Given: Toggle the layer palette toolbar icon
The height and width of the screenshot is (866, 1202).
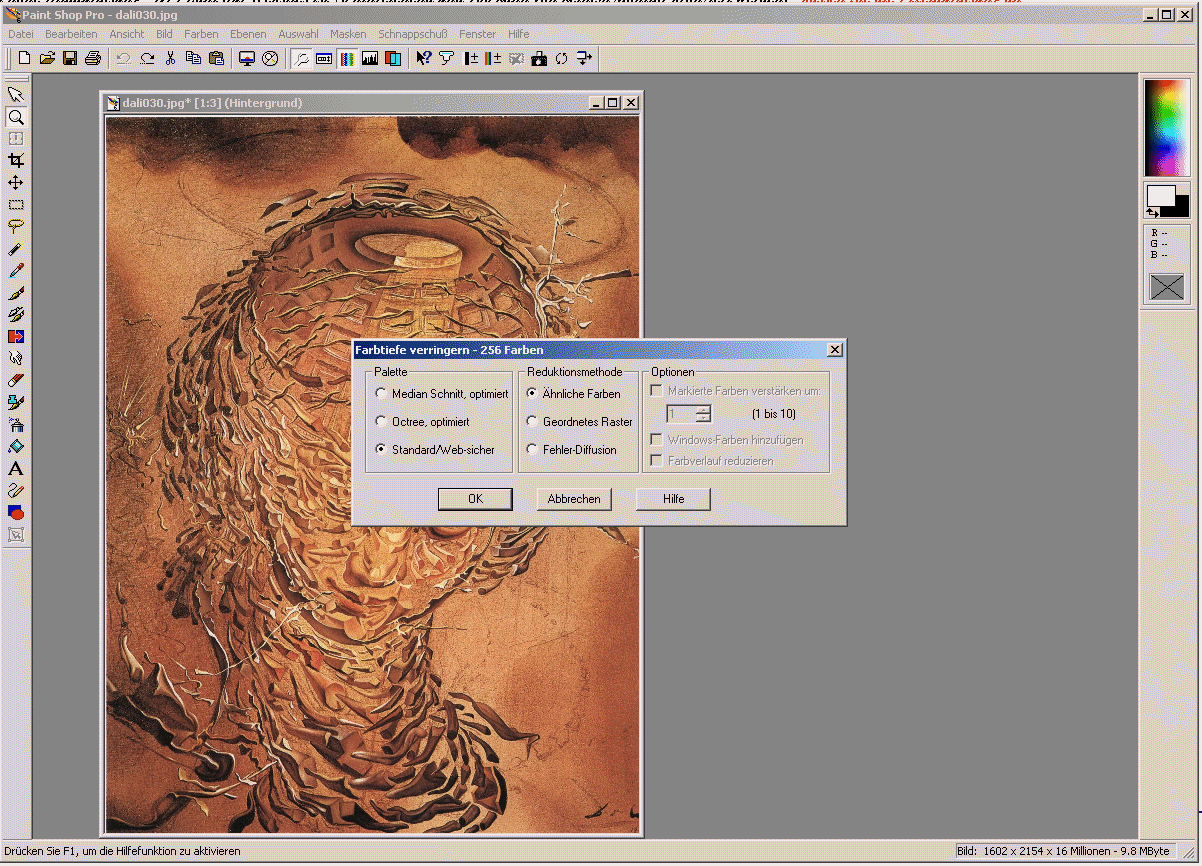Looking at the screenshot, I should pos(393,59).
